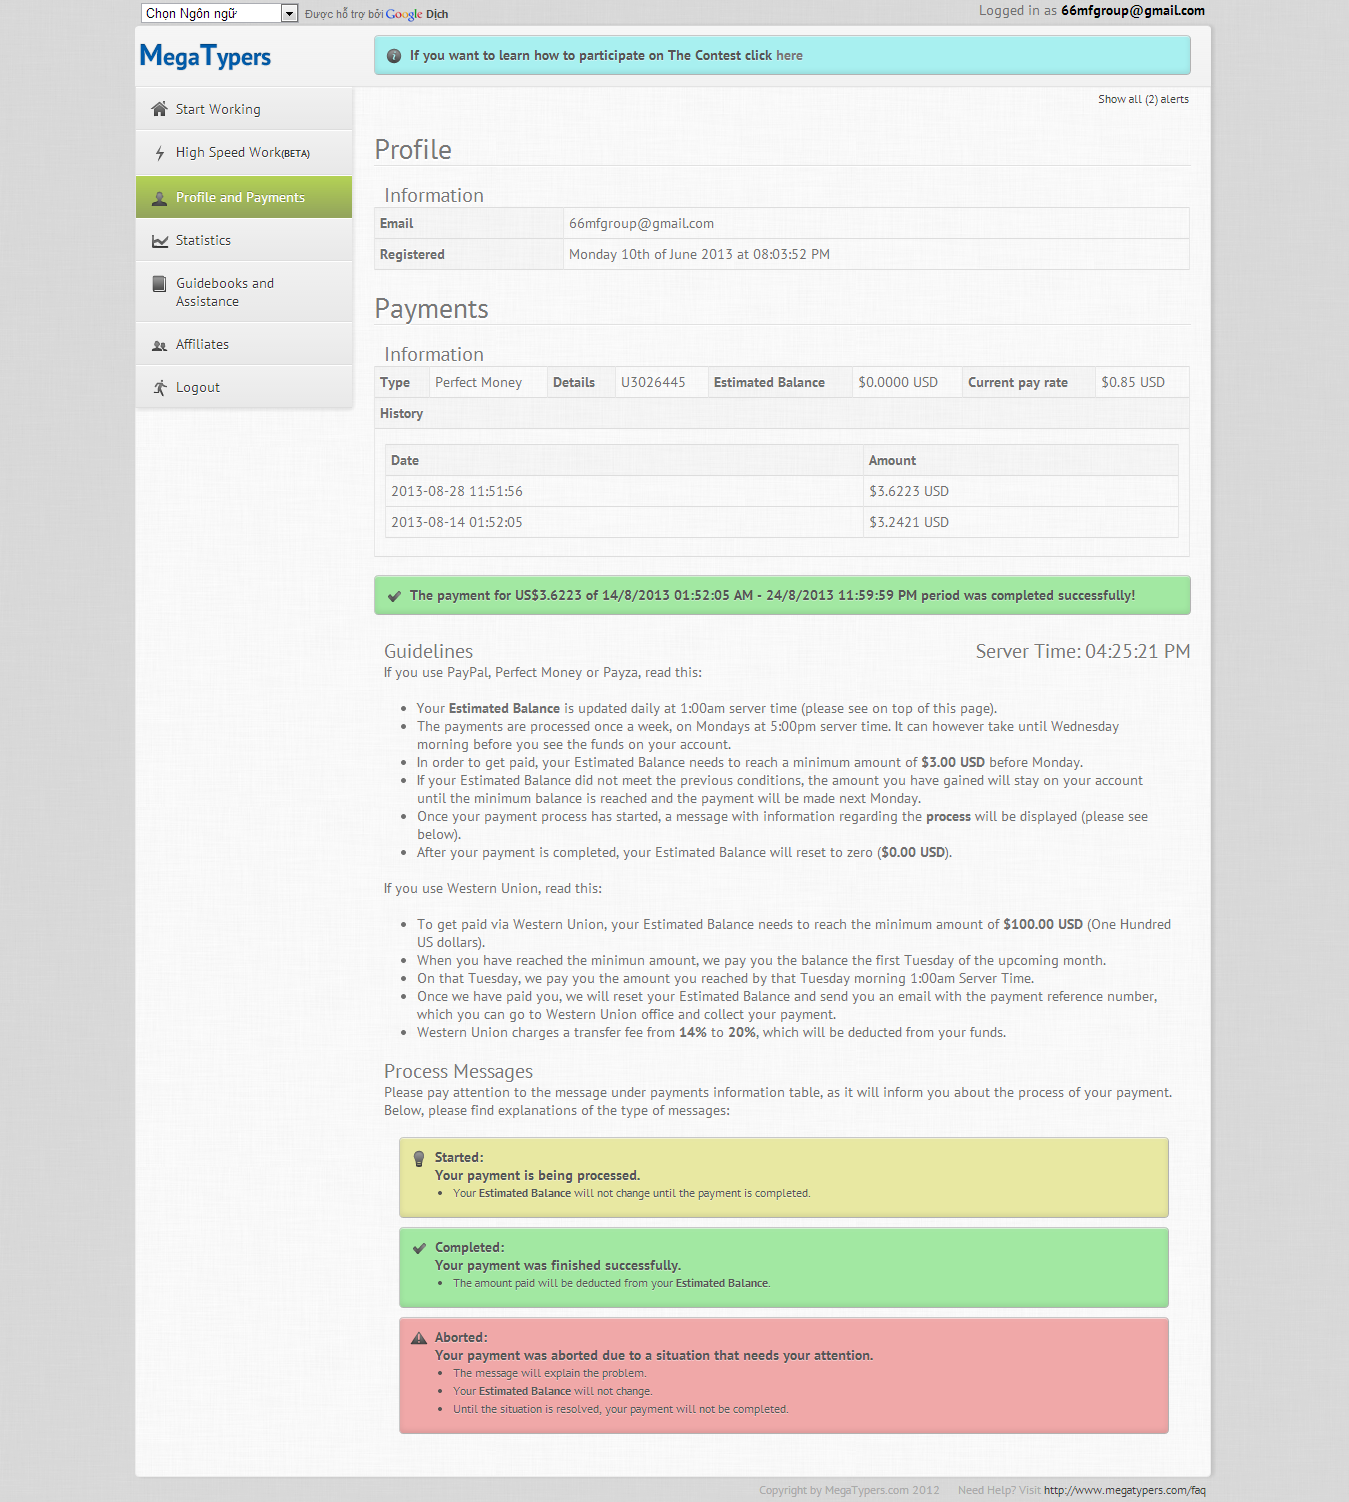This screenshot has height=1502, width=1349.
Task: Open the Chọn Ngôn ngữ language dropdown
Action: pyautogui.click(x=220, y=13)
